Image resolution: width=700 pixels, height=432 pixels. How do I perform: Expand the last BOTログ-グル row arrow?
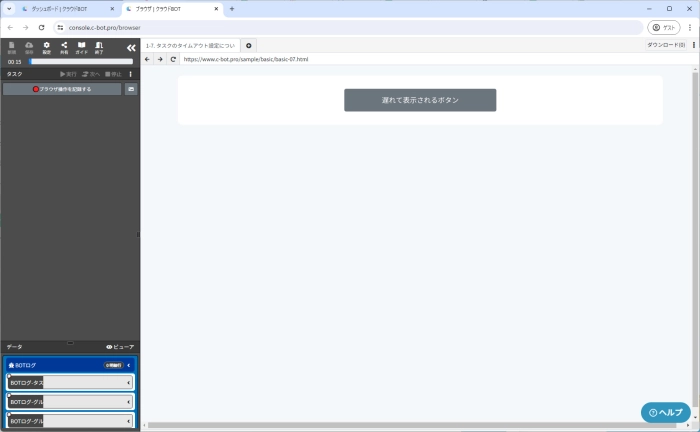(x=129, y=421)
